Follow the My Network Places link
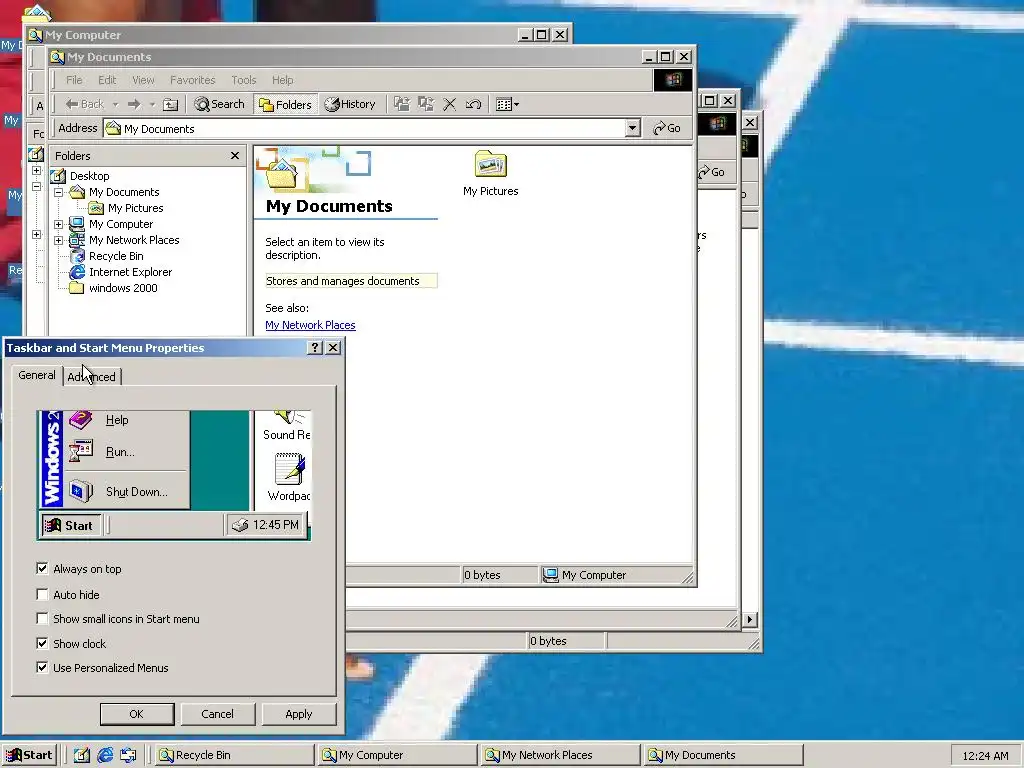Viewport: 1024px width, 768px height. click(310, 325)
